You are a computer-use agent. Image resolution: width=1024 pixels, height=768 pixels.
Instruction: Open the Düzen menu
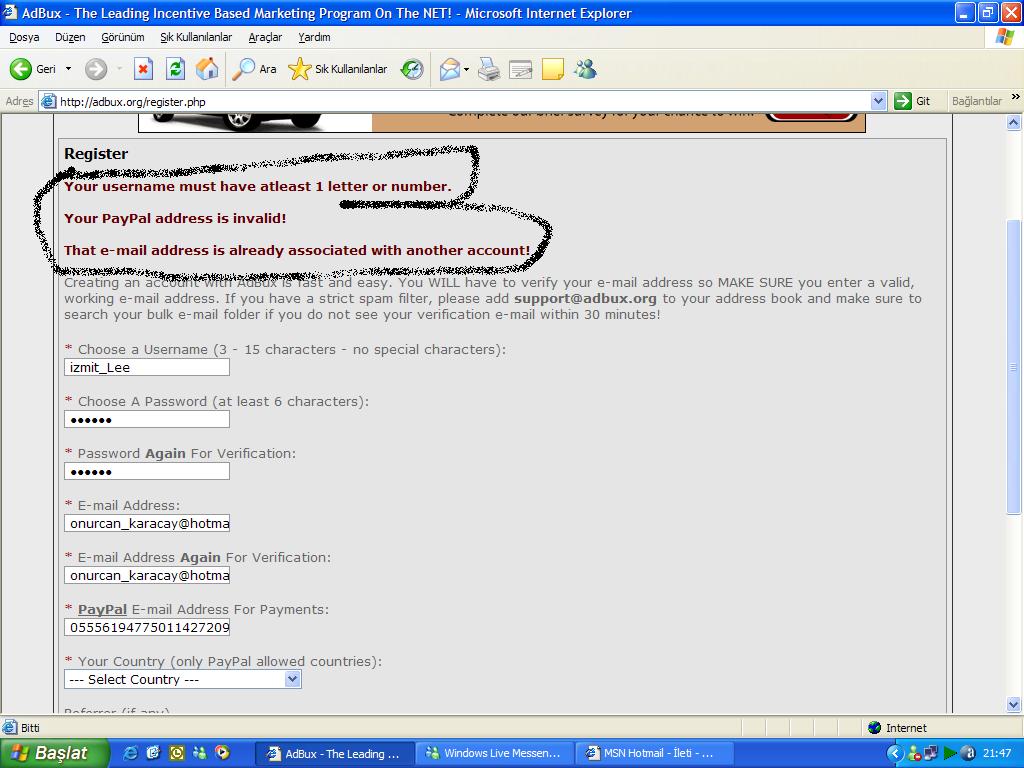pos(70,37)
